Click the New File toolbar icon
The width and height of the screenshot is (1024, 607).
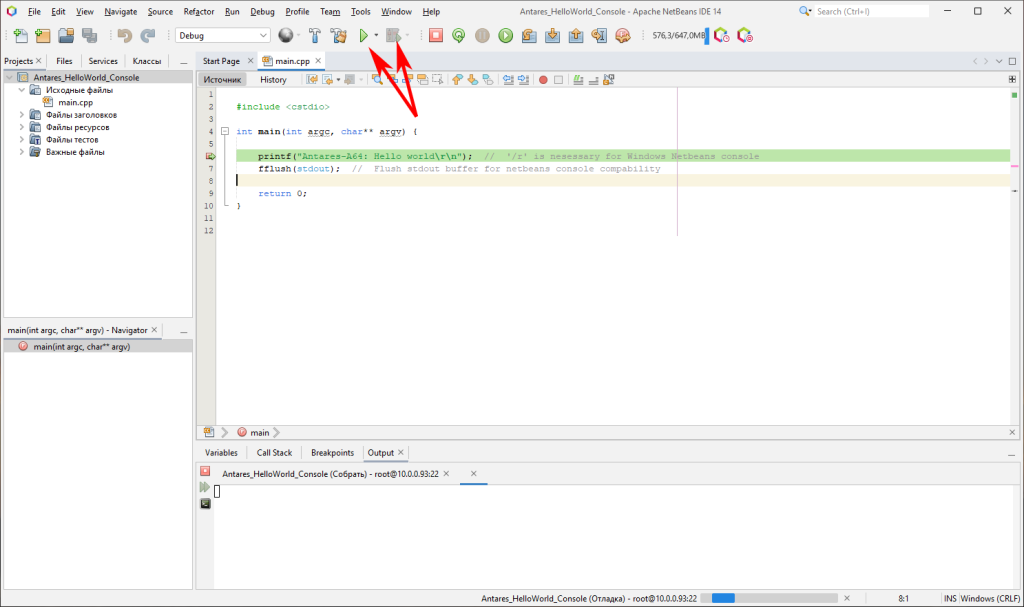click(20, 36)
